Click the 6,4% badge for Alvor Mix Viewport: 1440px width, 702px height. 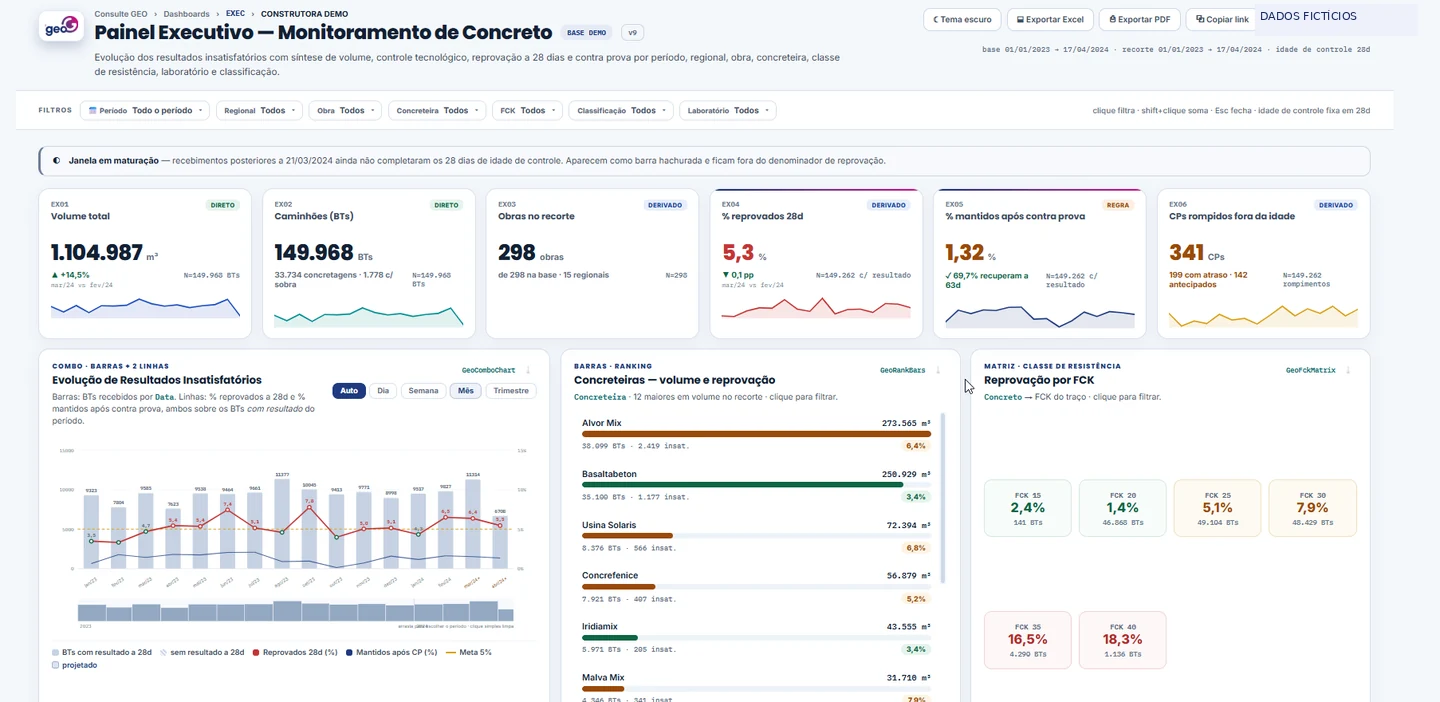click(x=916, y=446)
